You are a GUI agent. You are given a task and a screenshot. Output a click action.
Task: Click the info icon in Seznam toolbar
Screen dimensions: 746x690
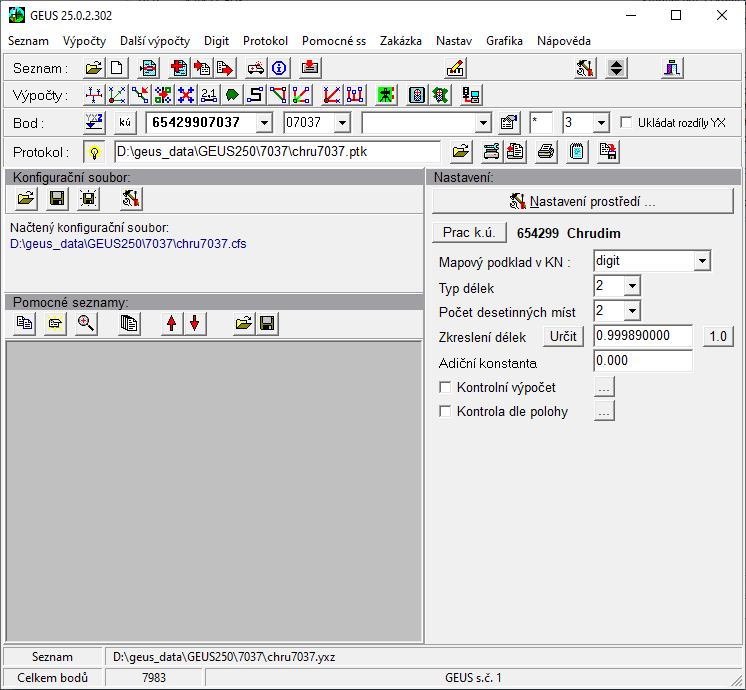point(280,68)
